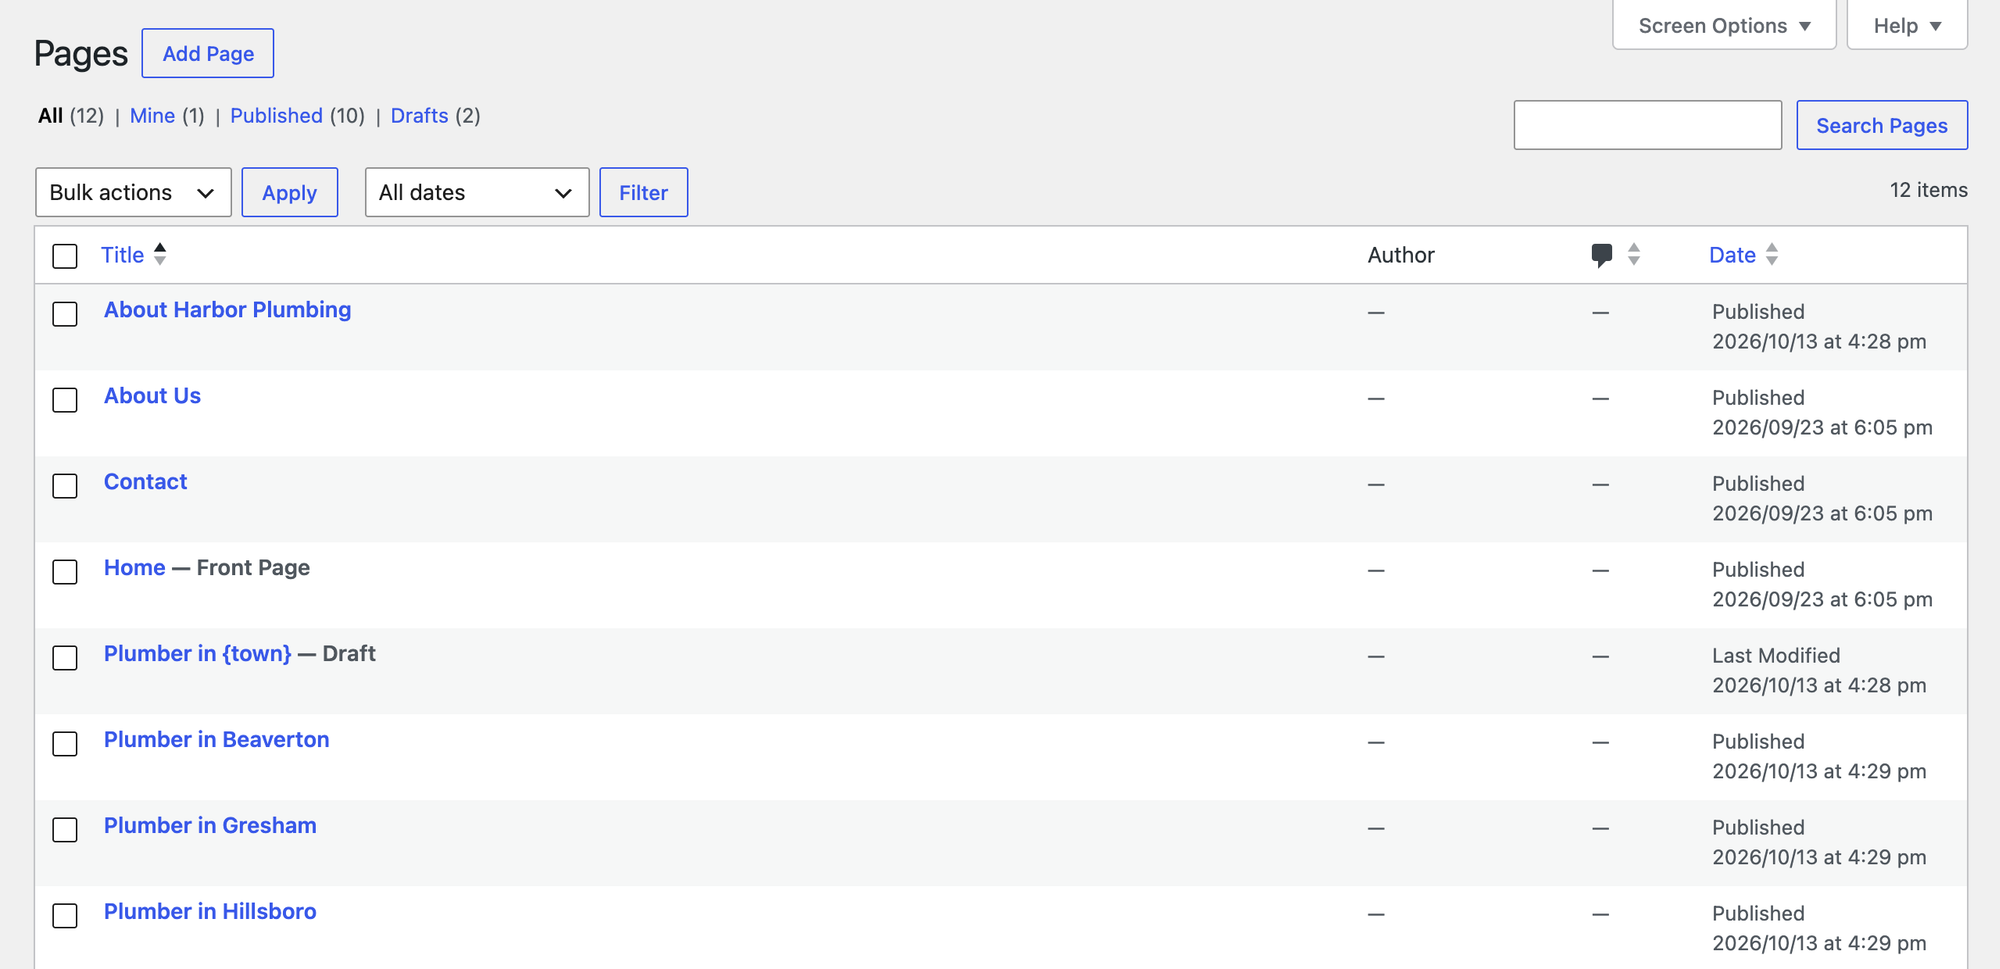Select the Plumber in Hillsboro checkbox

(65, 916)
